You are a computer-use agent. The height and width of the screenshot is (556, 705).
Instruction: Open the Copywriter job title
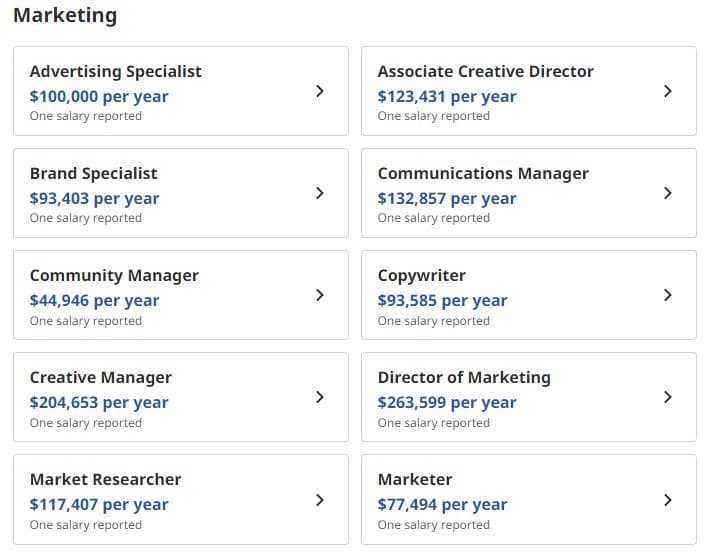[422, 276]
